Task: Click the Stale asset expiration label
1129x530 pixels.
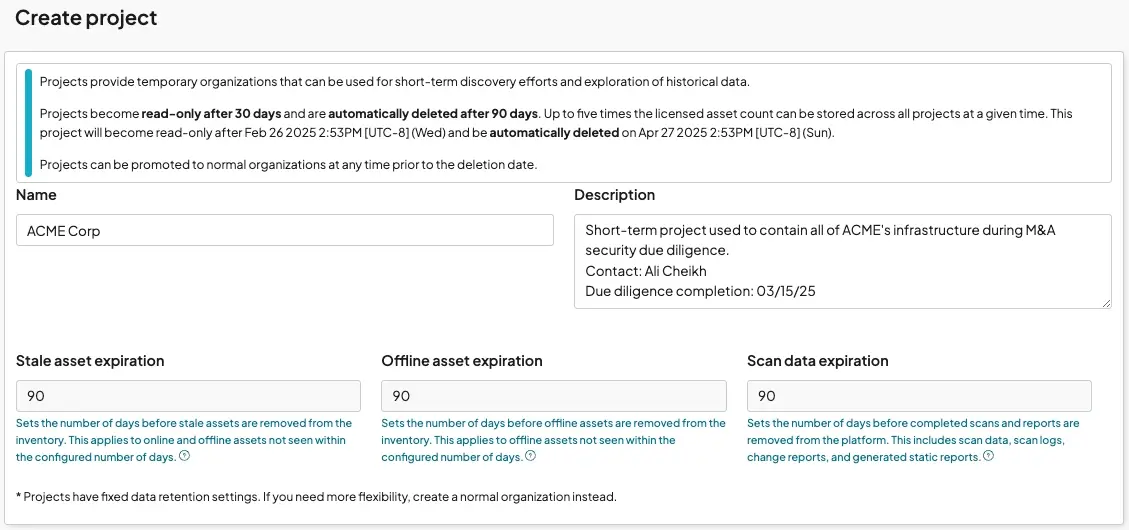Action: [x=90, y=361]
